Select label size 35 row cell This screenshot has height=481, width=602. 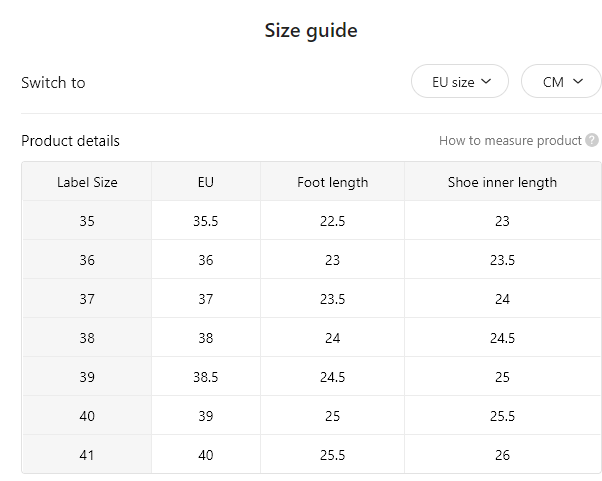point(87,221)
